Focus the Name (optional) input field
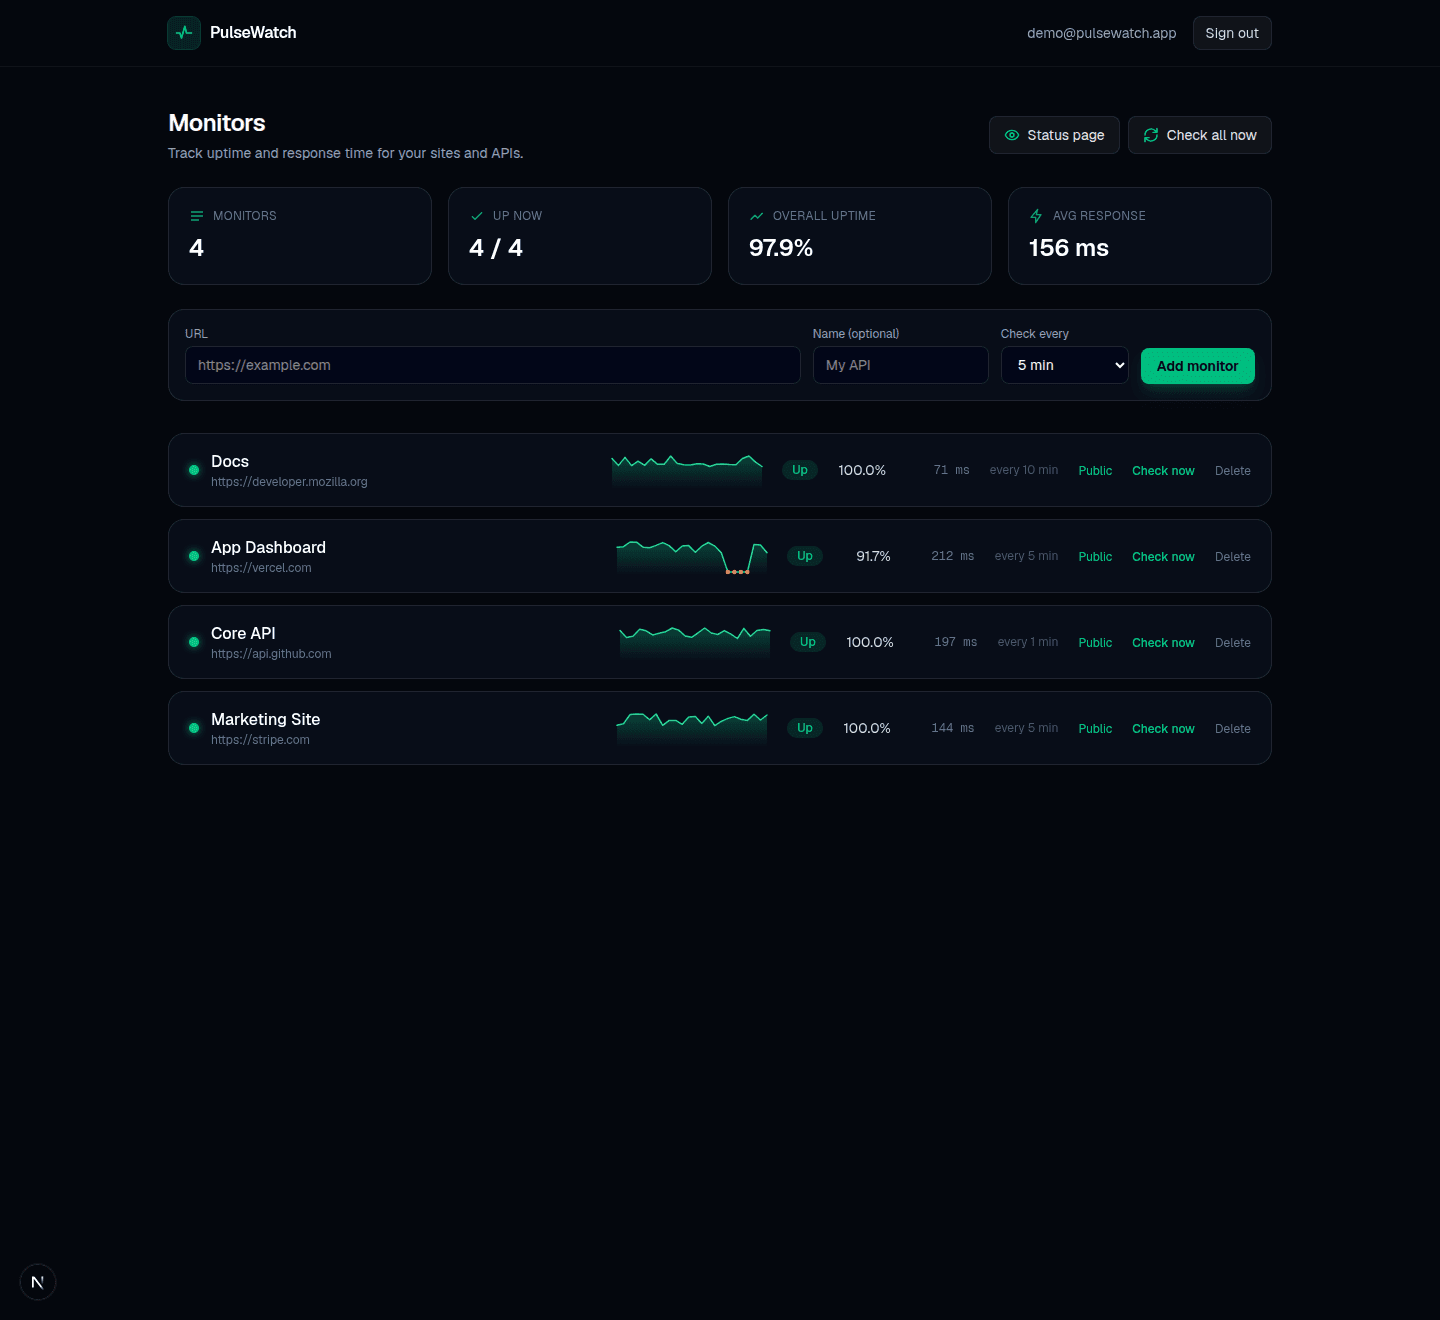The image size is (1440, 1320). point(901,365)
